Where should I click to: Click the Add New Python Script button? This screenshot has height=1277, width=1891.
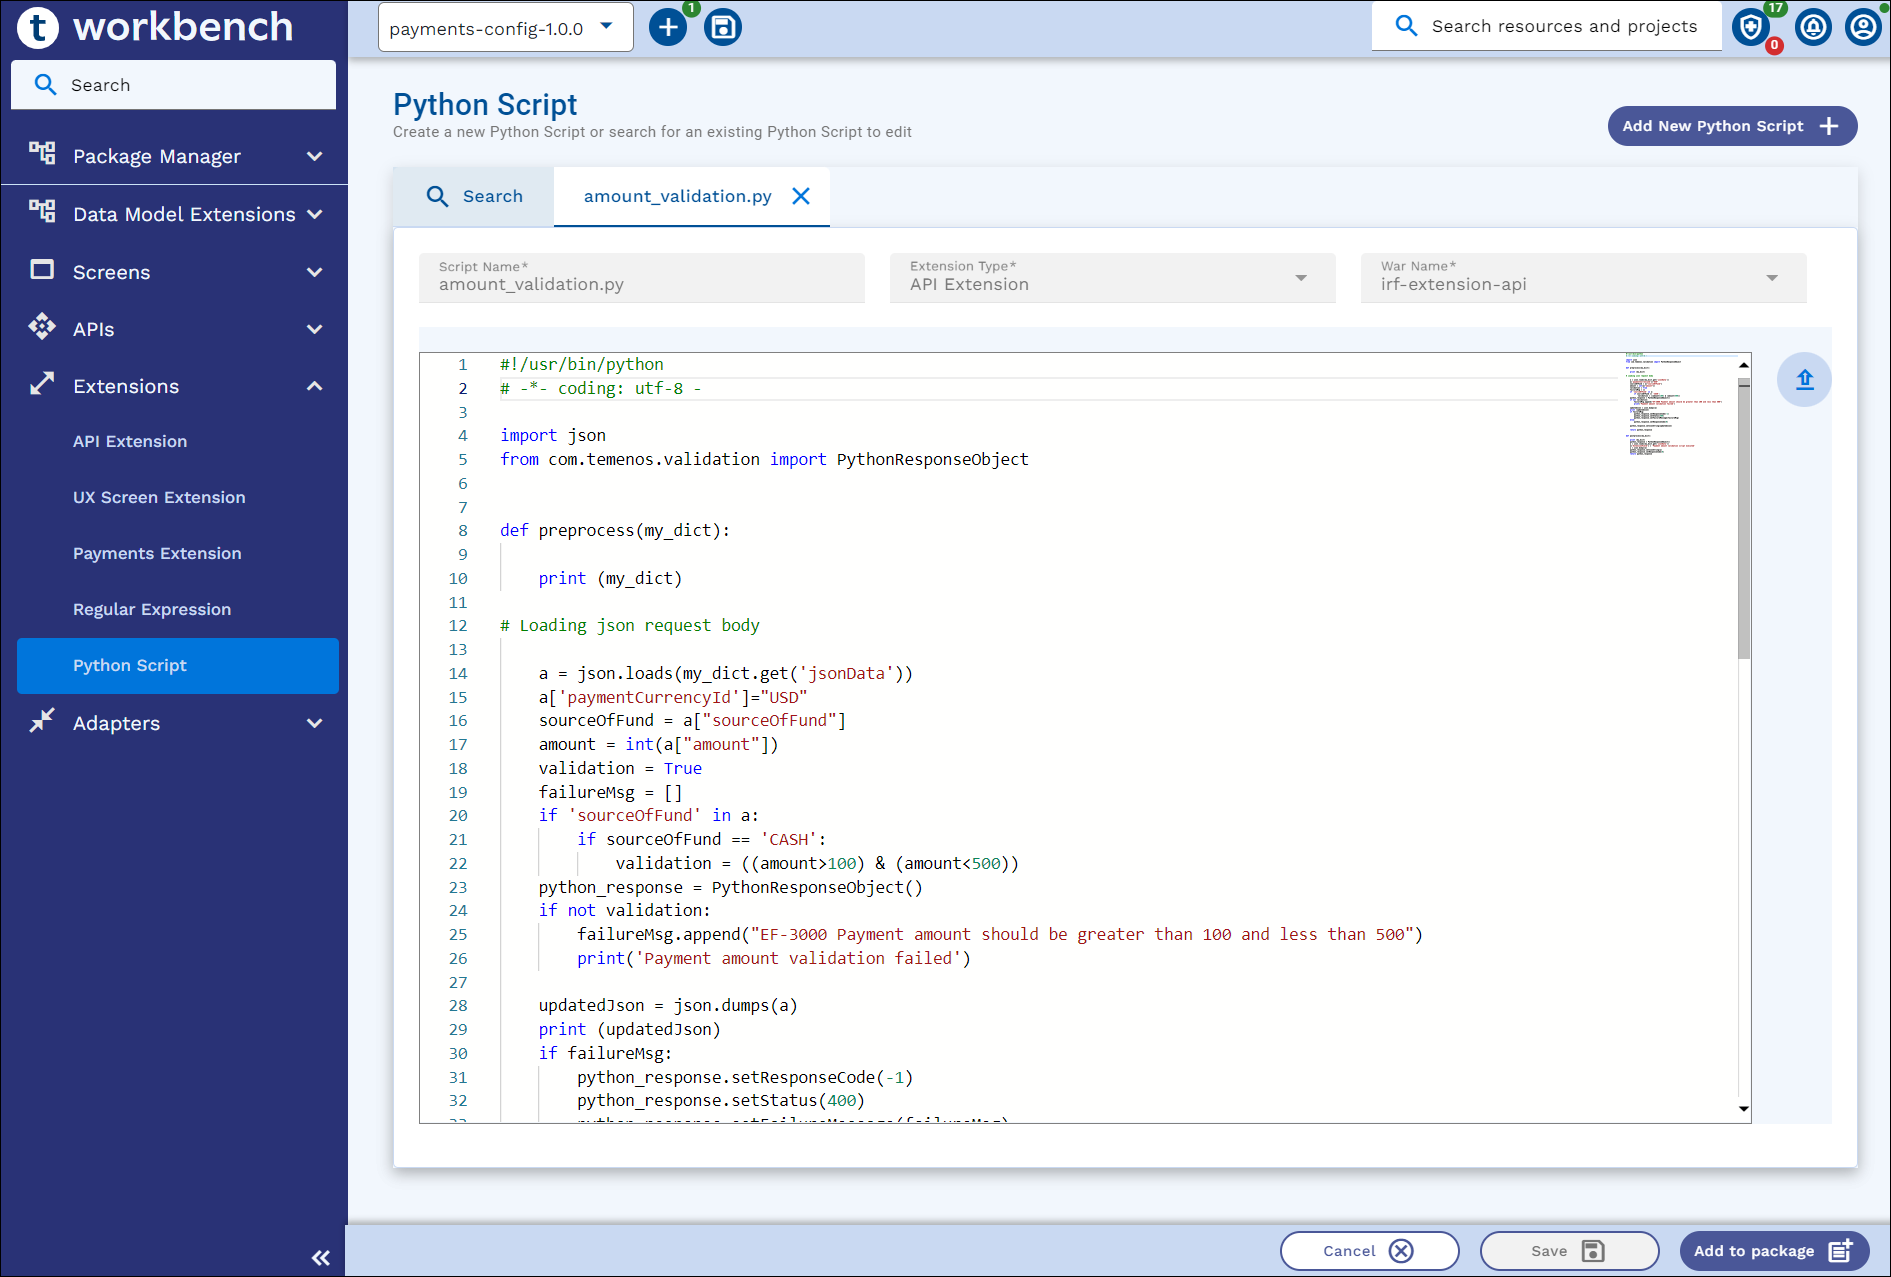click(x=1731, y=127)
